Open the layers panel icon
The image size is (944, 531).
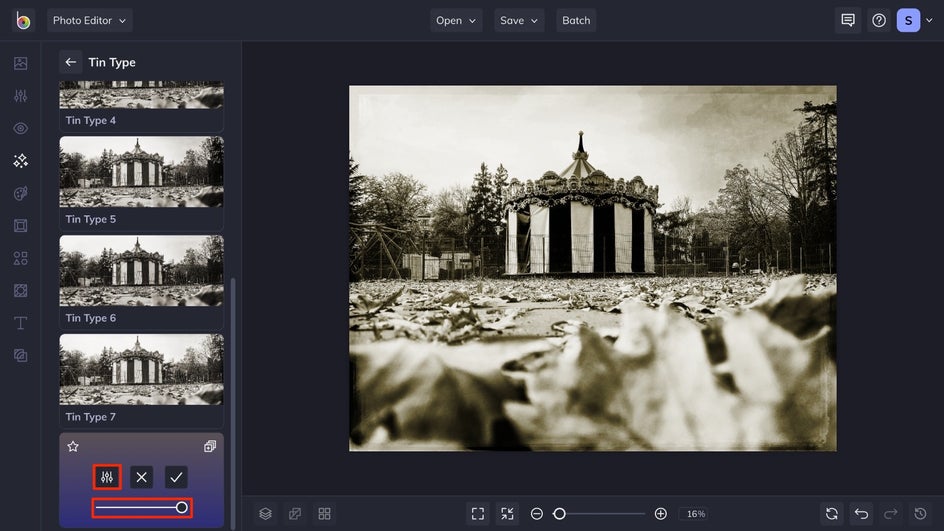[x=265, y=514]
